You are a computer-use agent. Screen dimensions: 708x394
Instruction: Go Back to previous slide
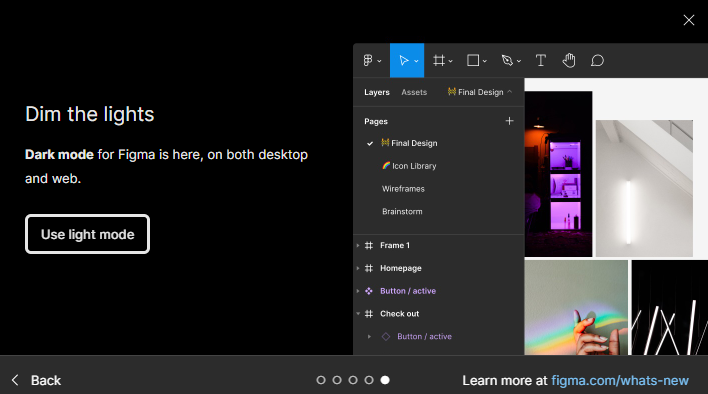click(x=46, y=380)
